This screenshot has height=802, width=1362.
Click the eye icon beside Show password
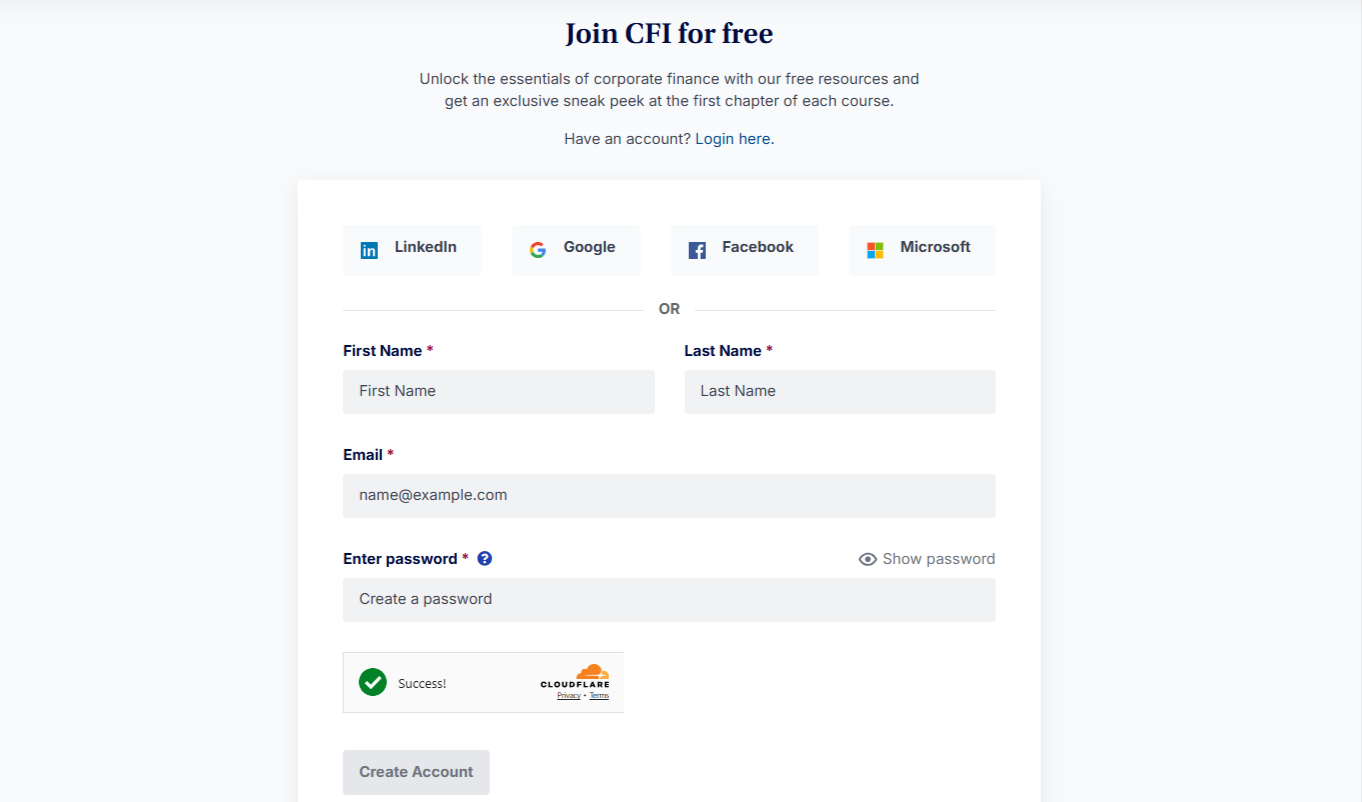(866, 559)
